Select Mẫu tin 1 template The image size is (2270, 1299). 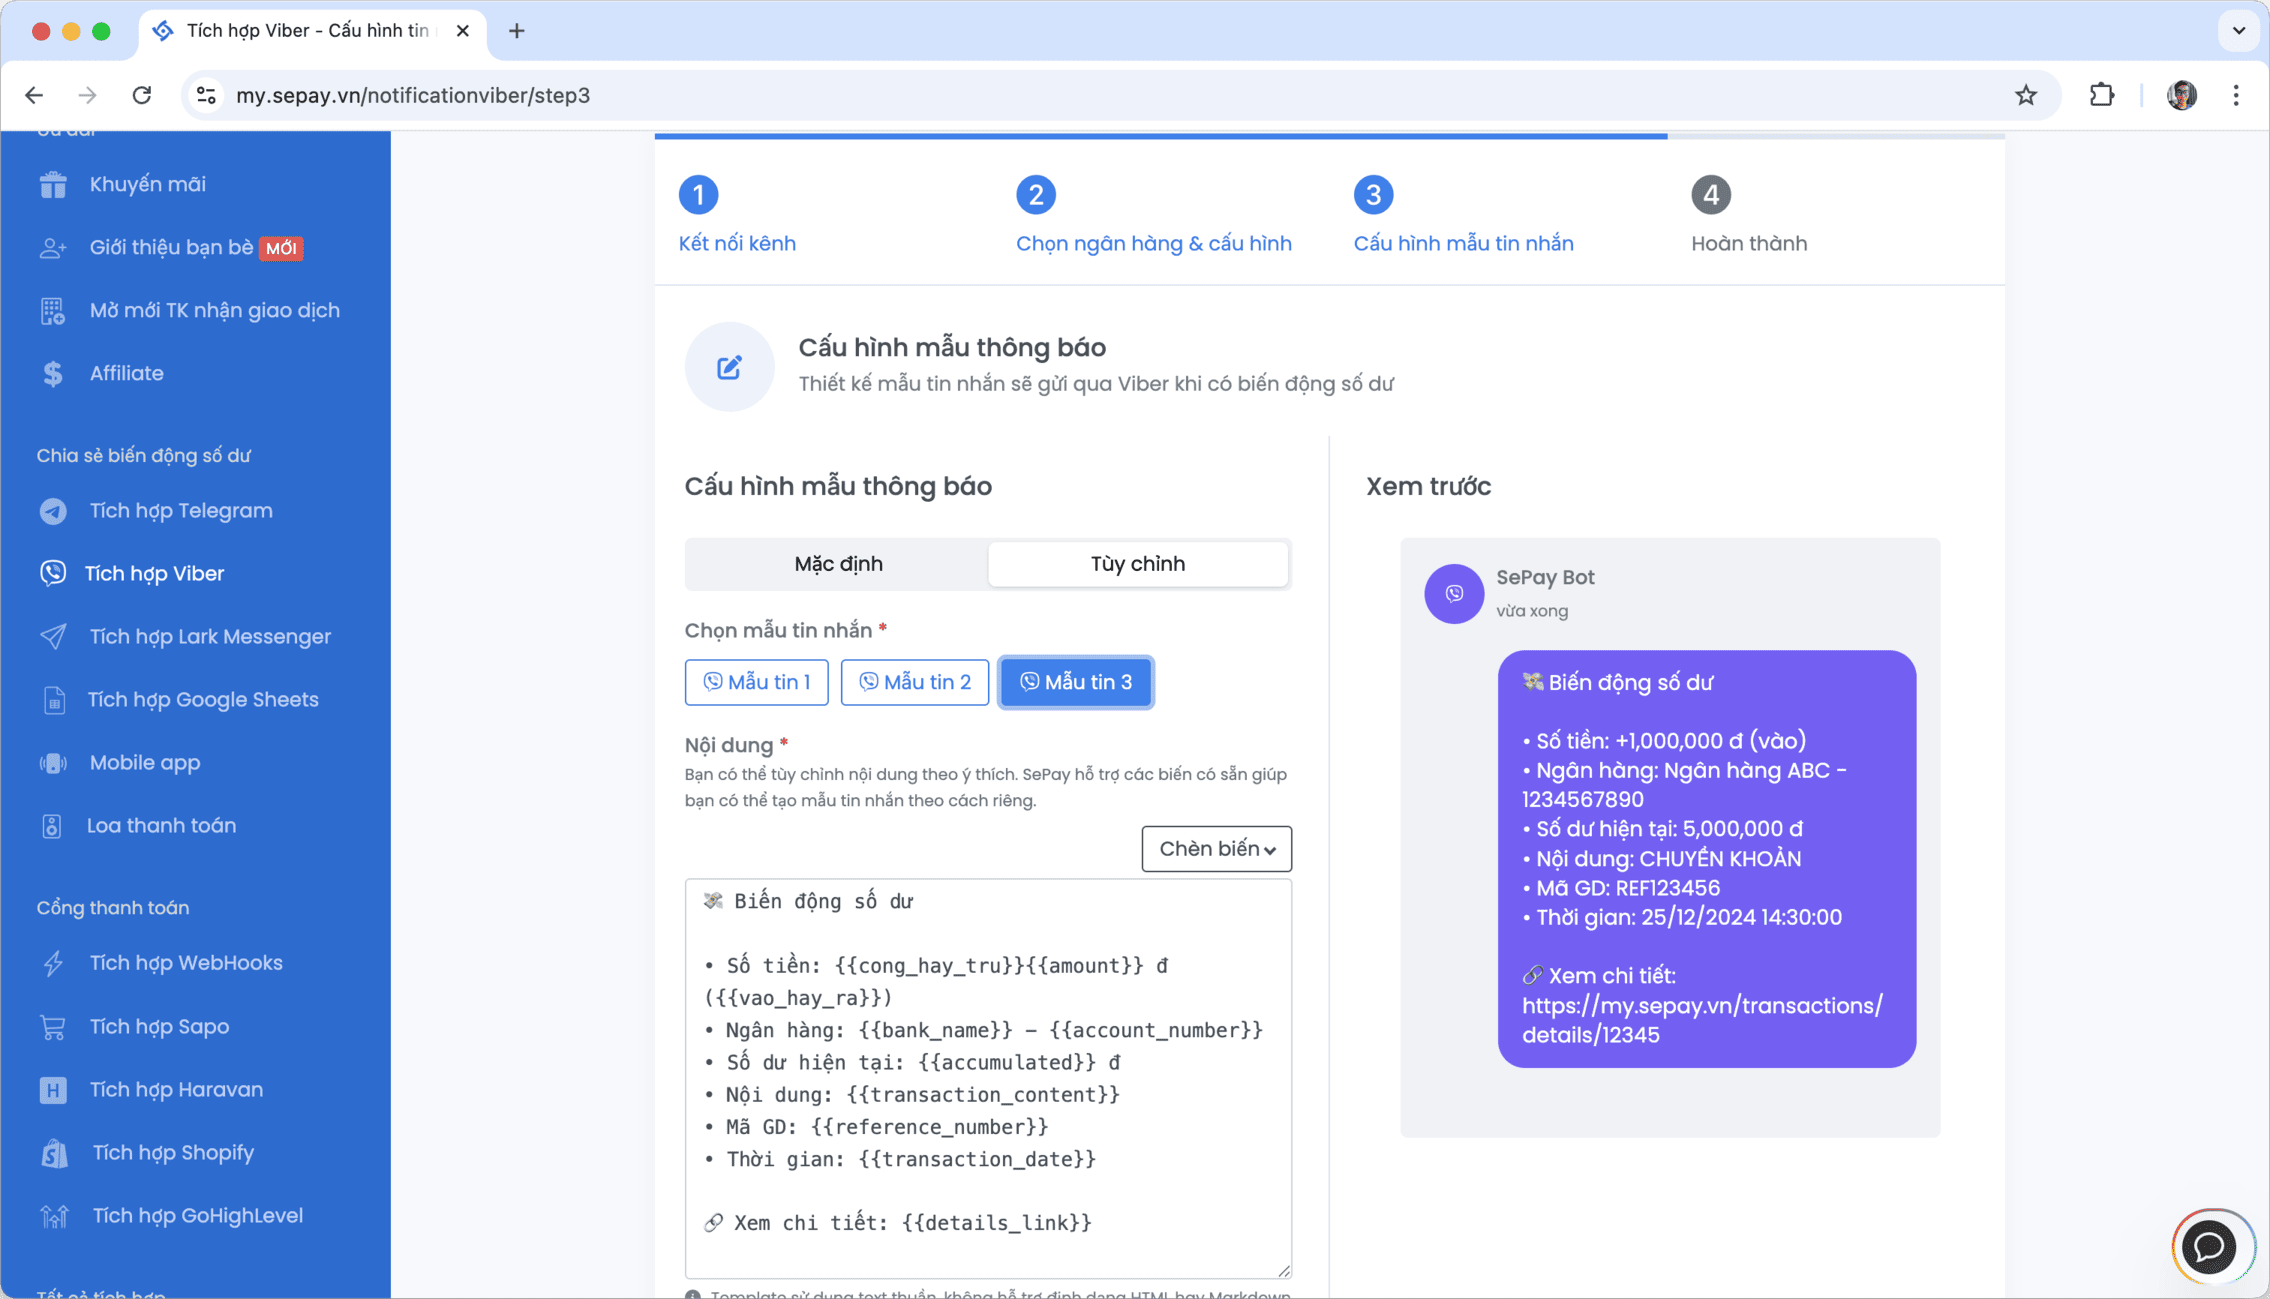[757, 682]
